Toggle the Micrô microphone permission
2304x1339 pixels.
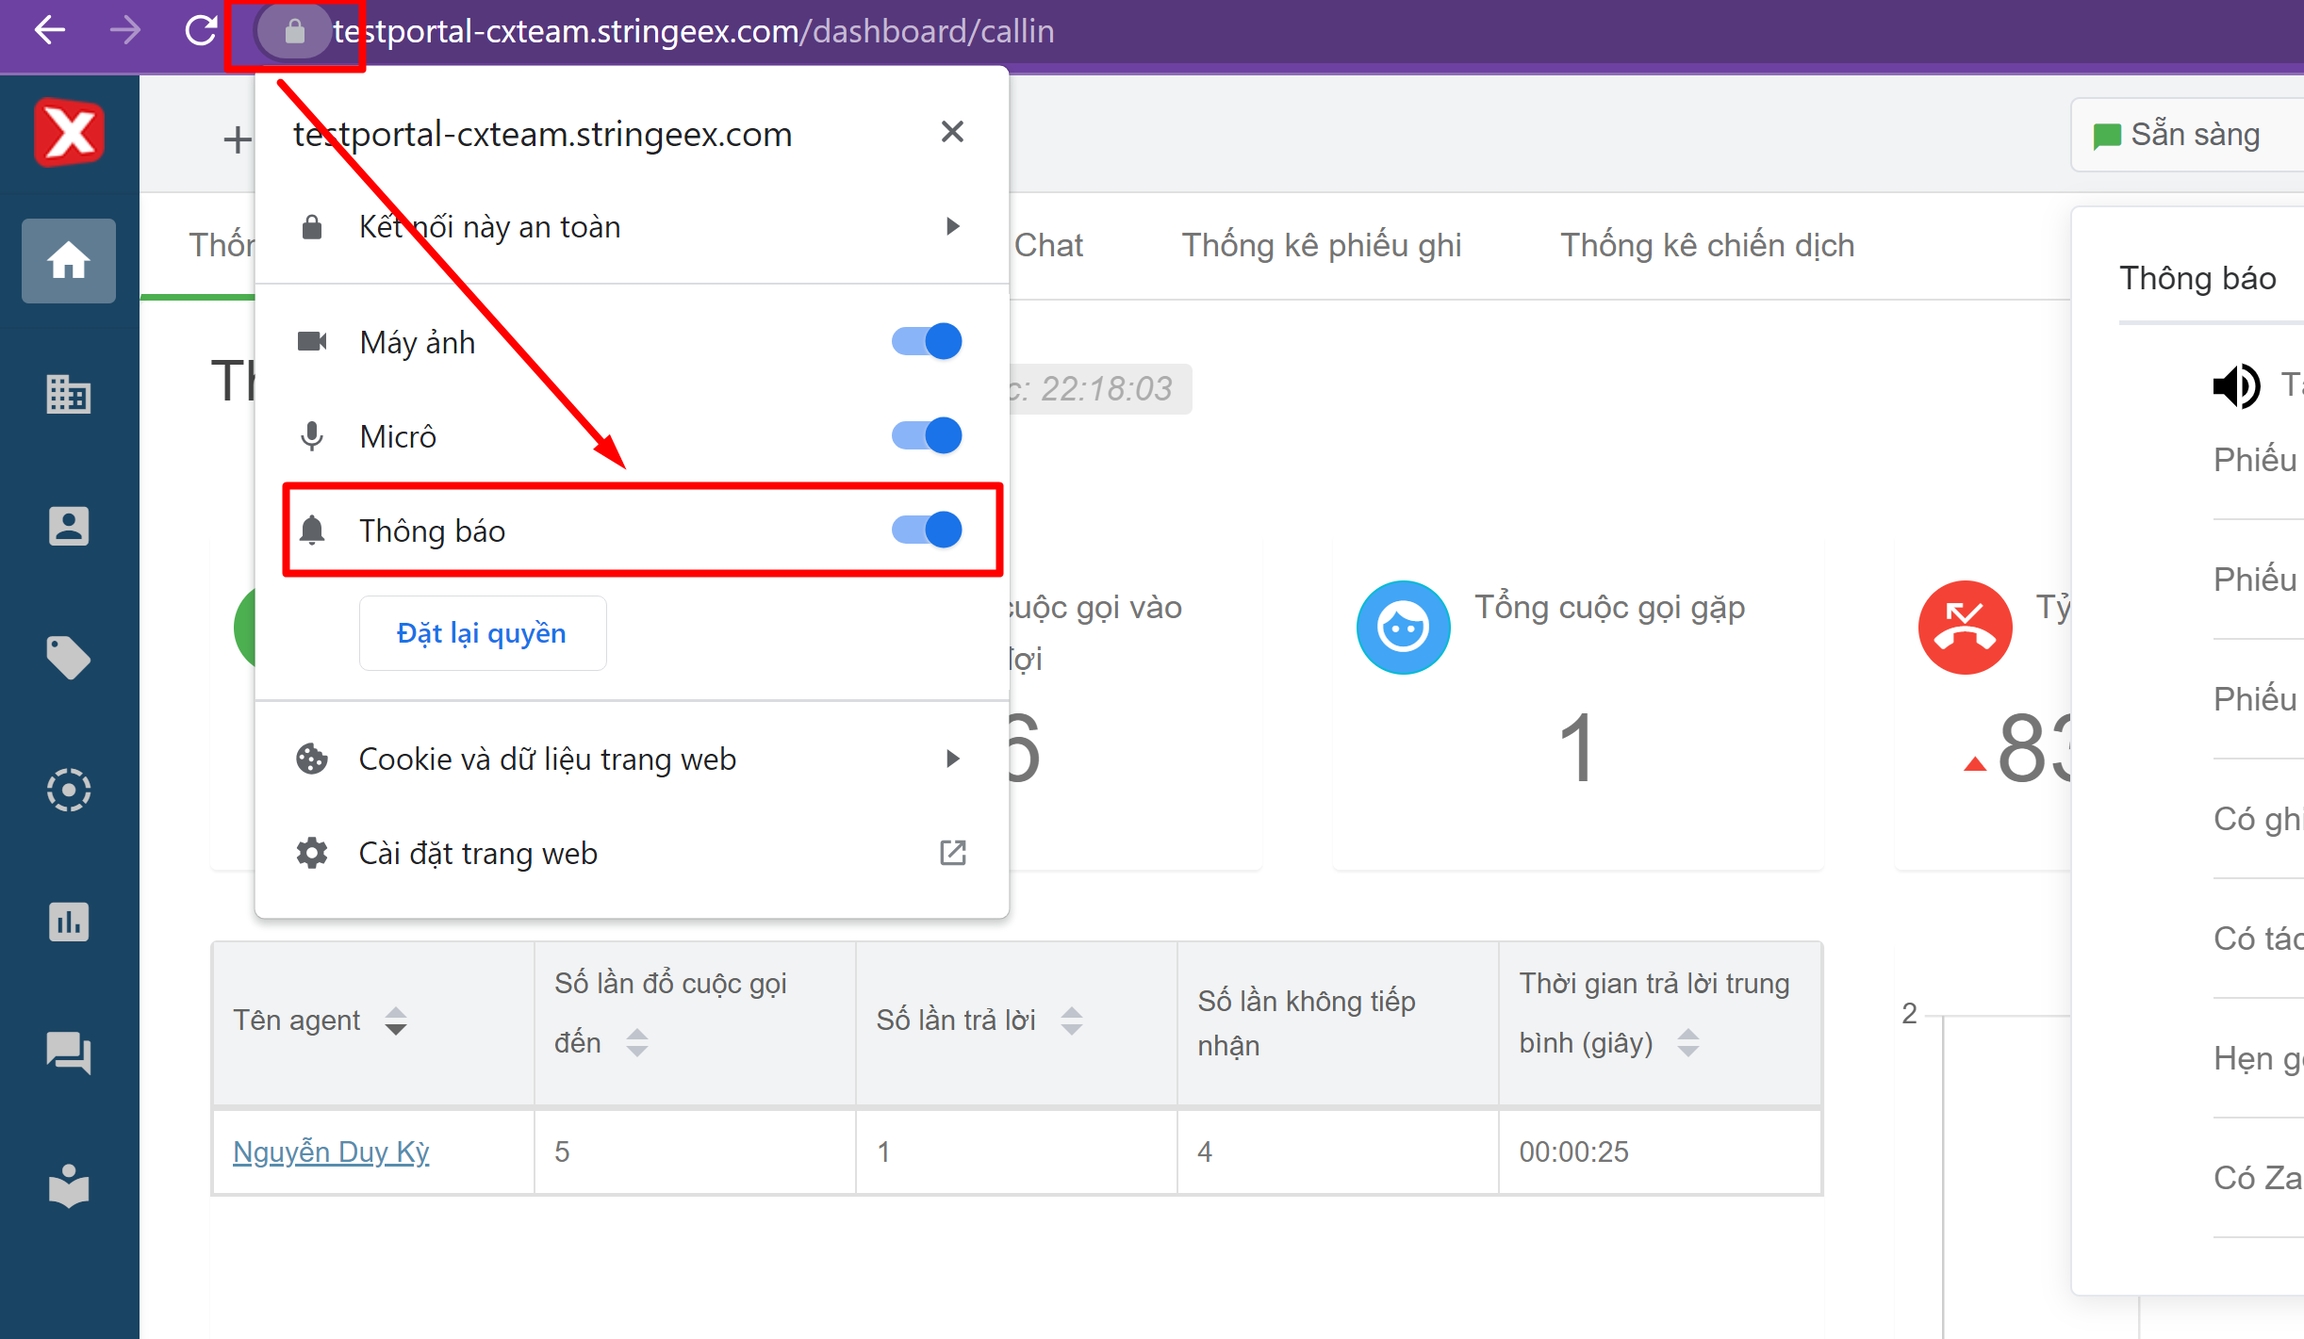(x=926, y=436)
